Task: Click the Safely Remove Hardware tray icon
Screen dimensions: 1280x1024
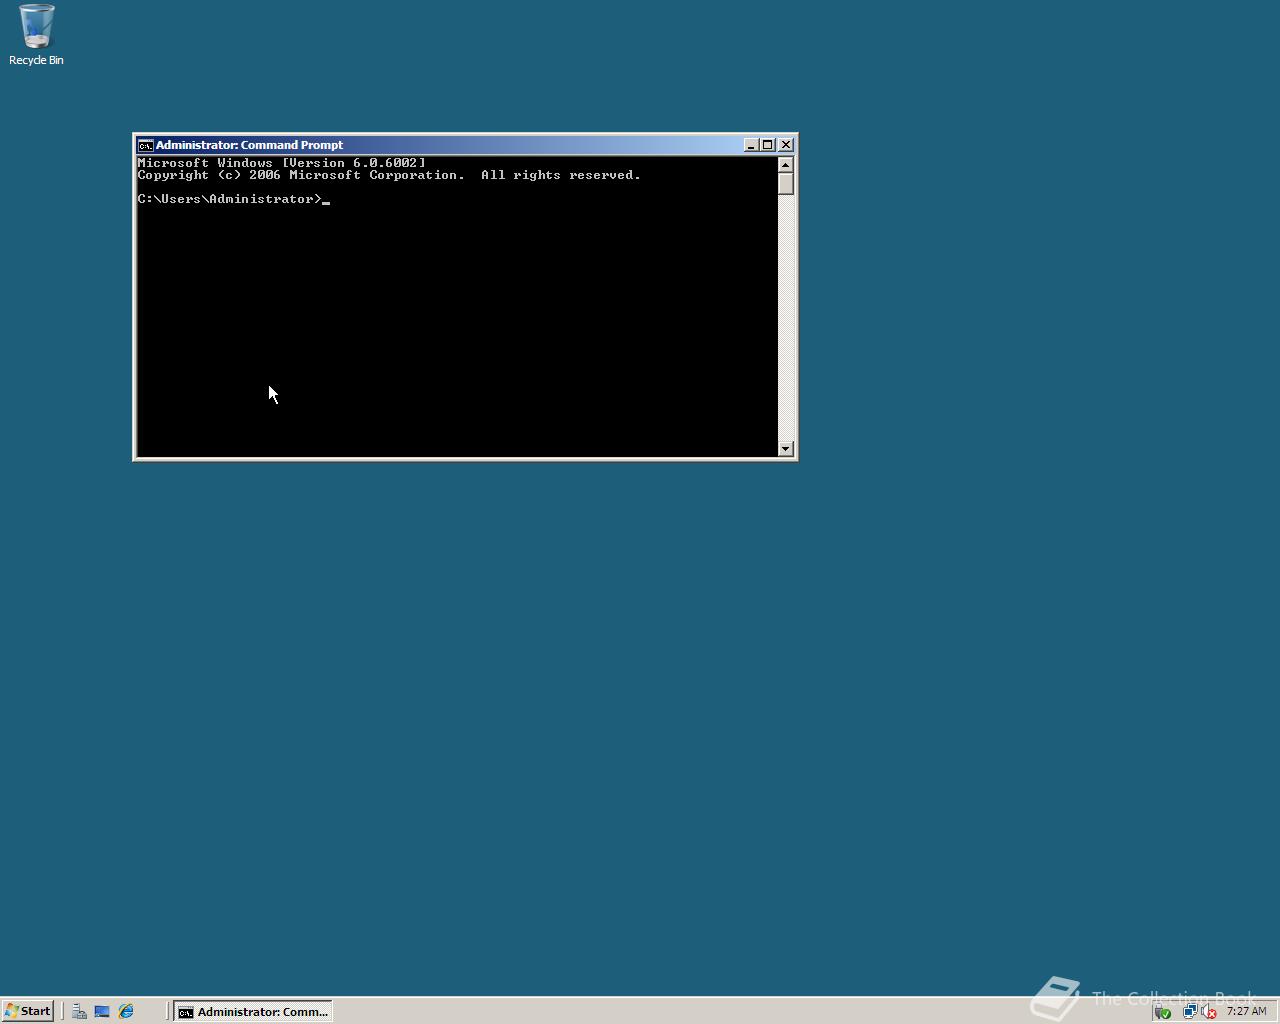Action: [1162, 1011]
